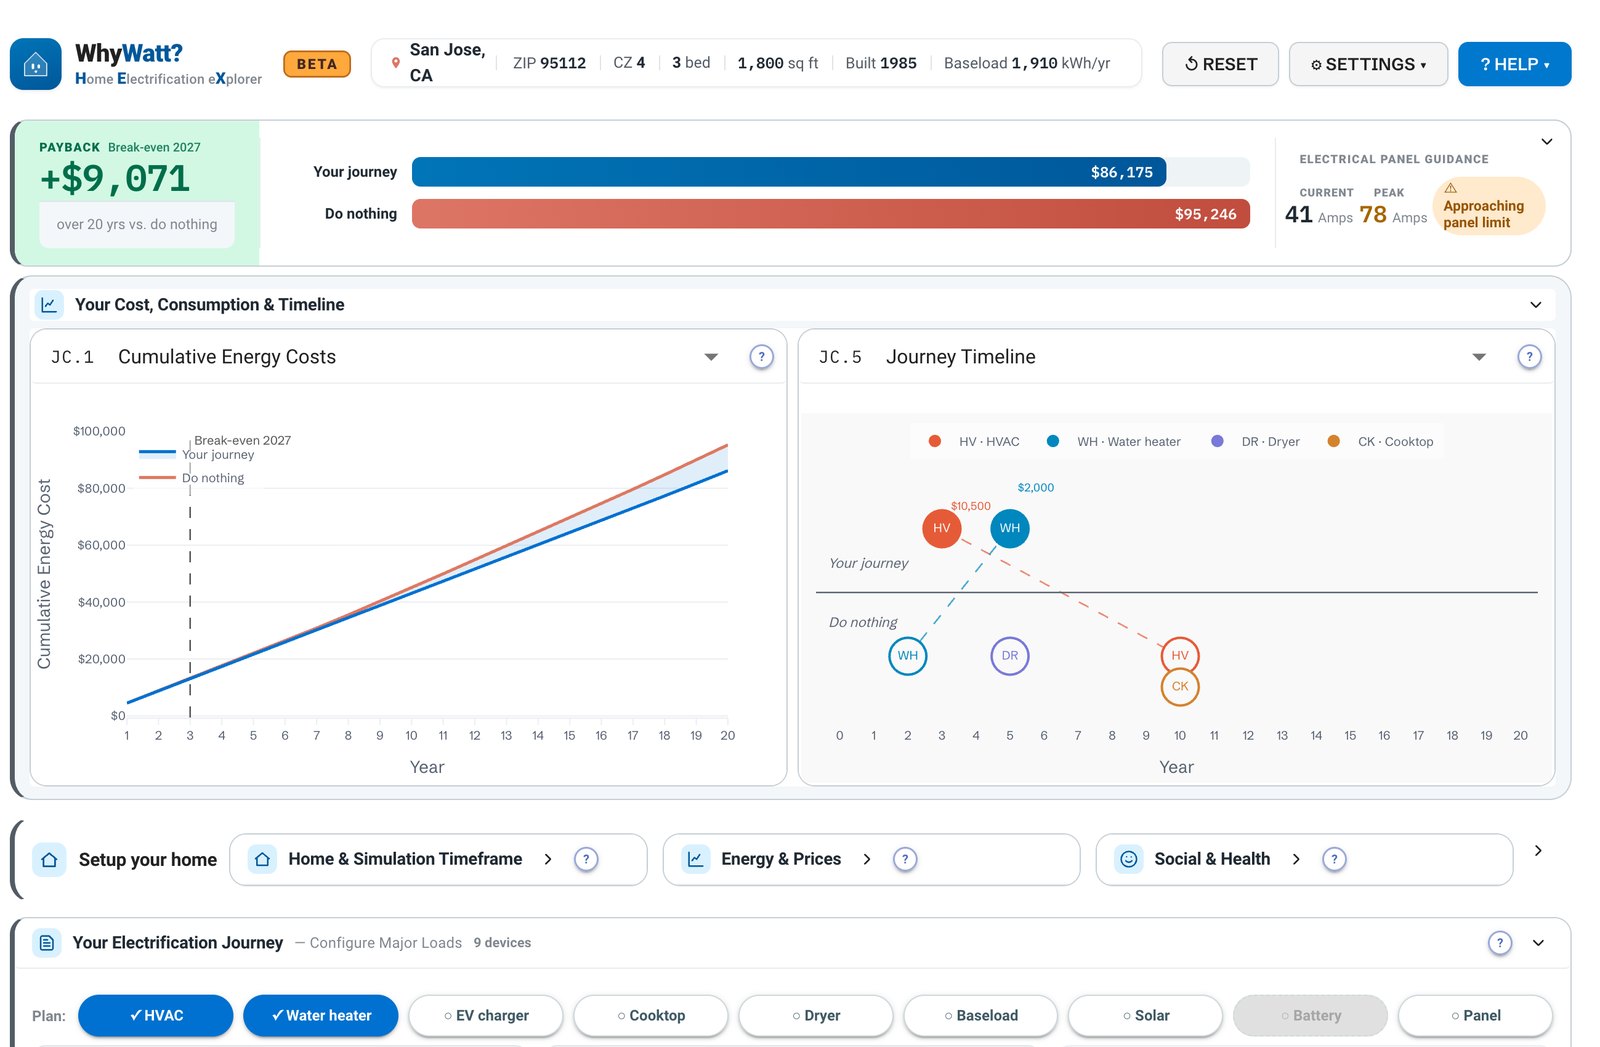Click the filled blue WH node in Your journey
The image size is (1600, 1047).
coord(1010,528)
